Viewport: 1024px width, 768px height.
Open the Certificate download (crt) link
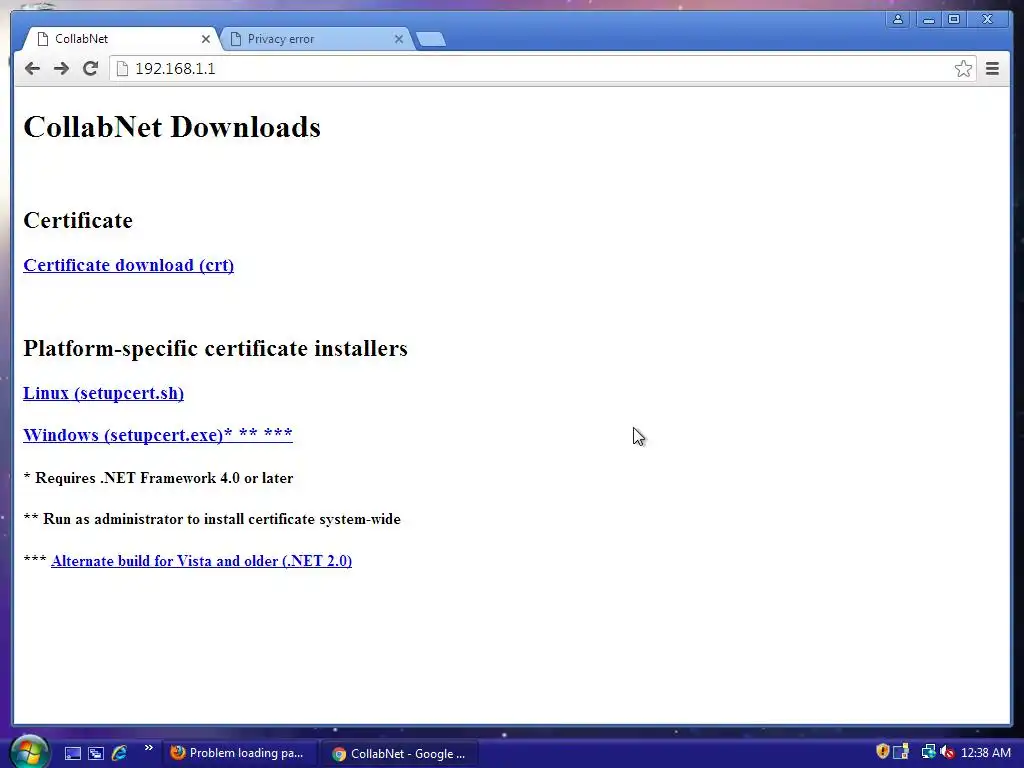pos(129,265)
